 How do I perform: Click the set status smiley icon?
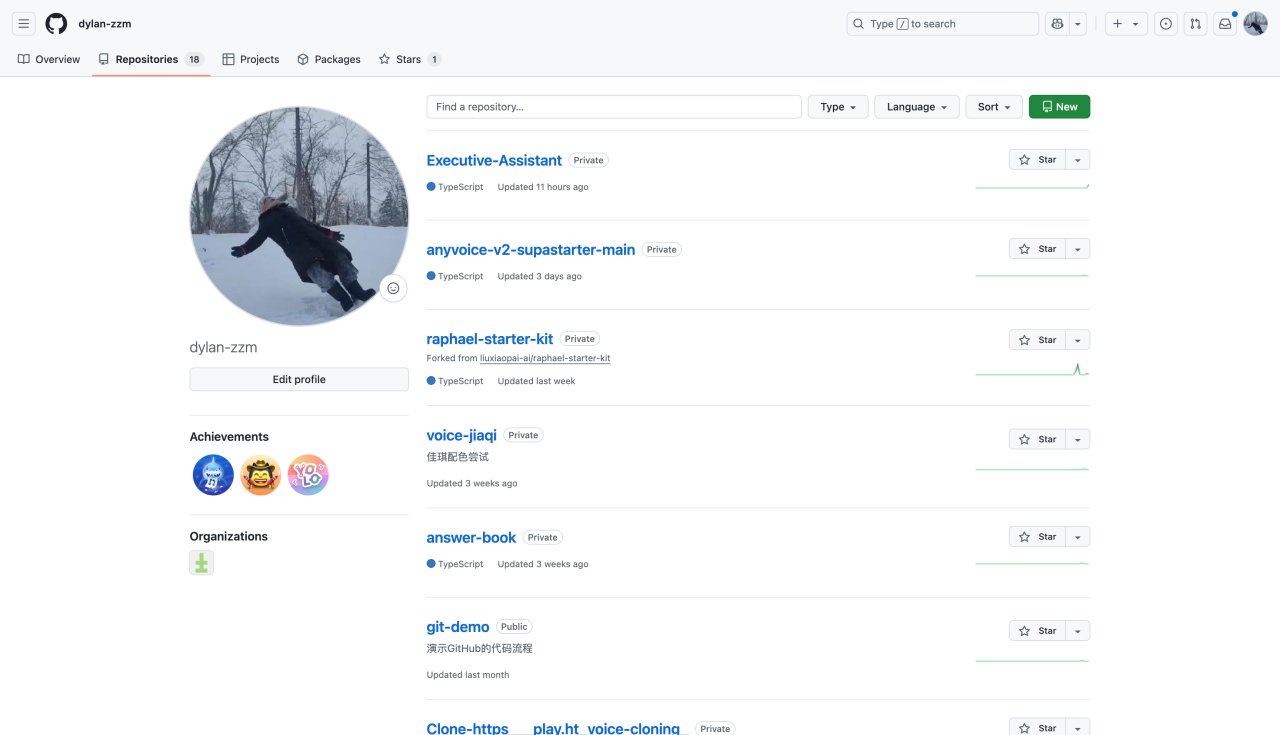[x=393, y=288]
